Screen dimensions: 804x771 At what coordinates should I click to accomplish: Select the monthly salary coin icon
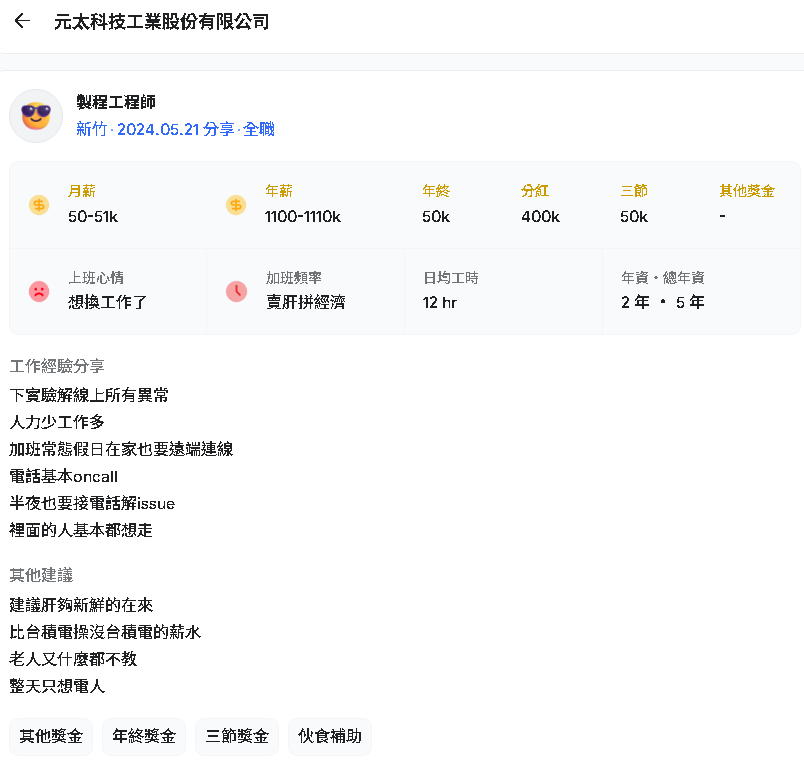39,205
